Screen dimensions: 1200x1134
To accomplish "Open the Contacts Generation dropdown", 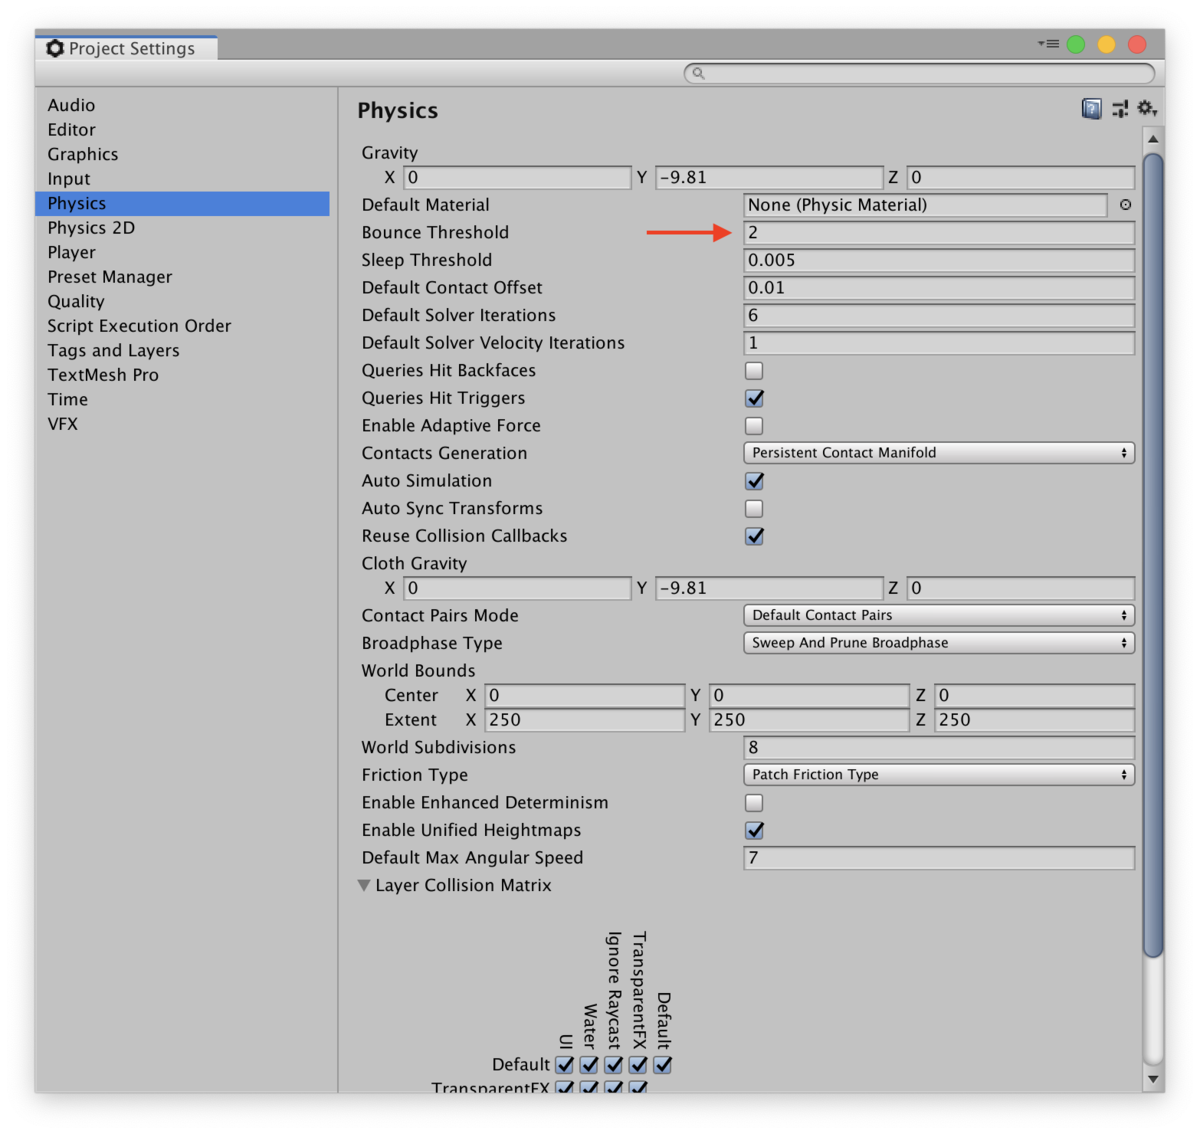I will pos(939,453).
